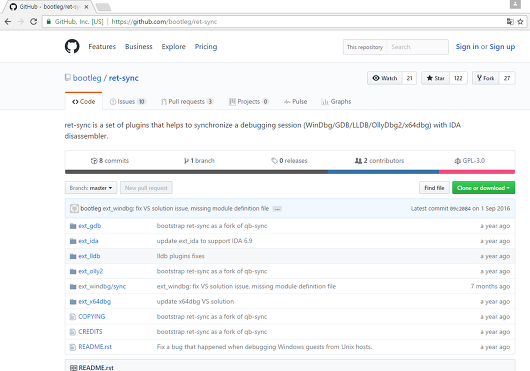Open commit 'update x64dbg VS solution'
This screenshot has width=530, height=371.
[x=195, y=302]
